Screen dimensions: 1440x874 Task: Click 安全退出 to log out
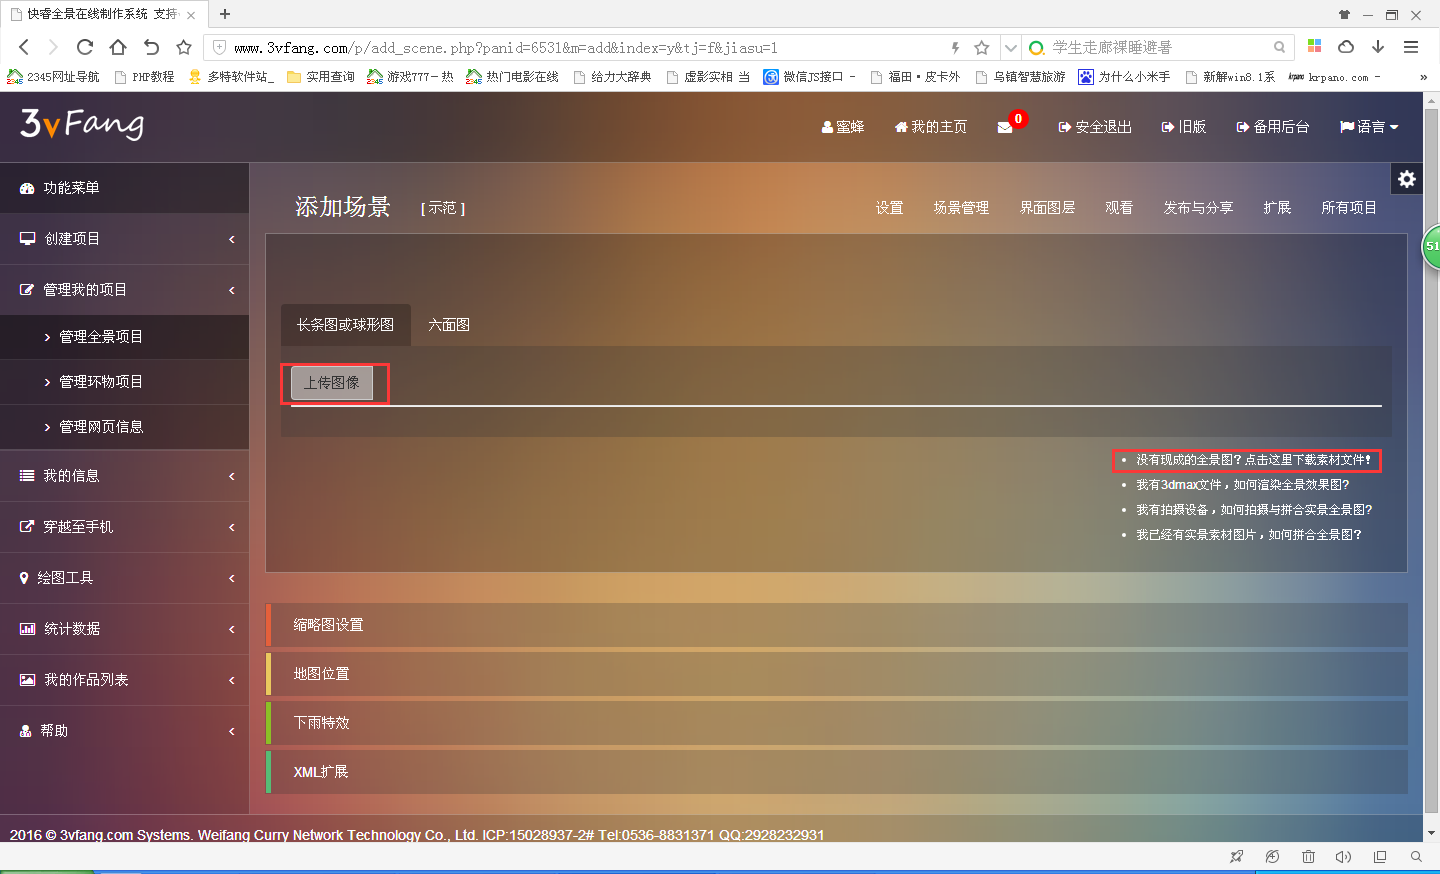[x=1095, y=127]
